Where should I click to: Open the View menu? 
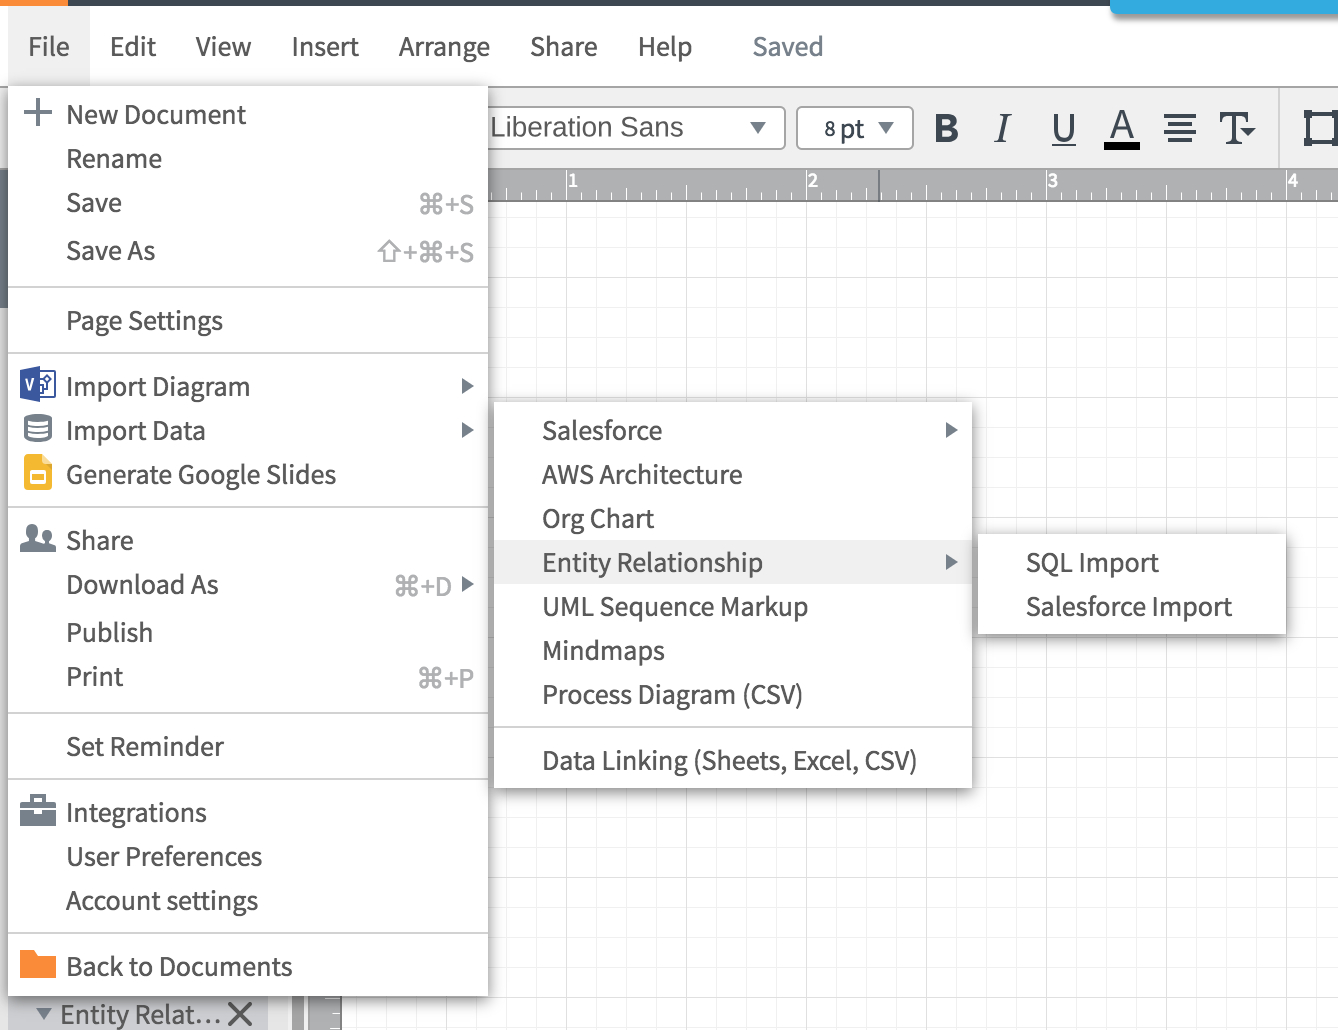tap(223, 47)
